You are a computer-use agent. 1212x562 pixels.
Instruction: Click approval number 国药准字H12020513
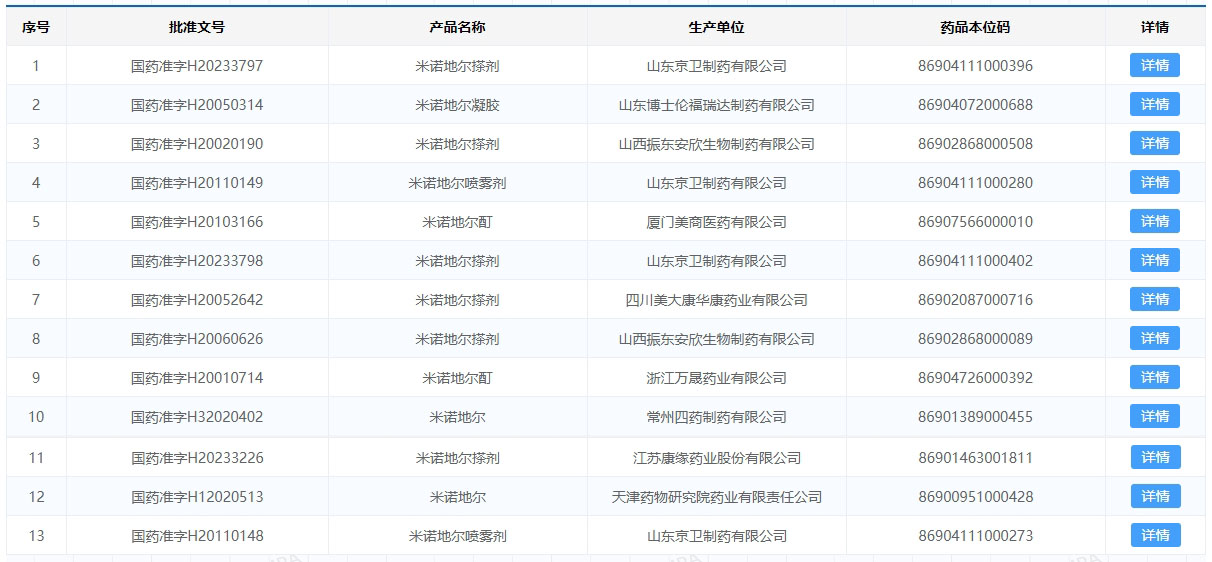click(197, 497)
